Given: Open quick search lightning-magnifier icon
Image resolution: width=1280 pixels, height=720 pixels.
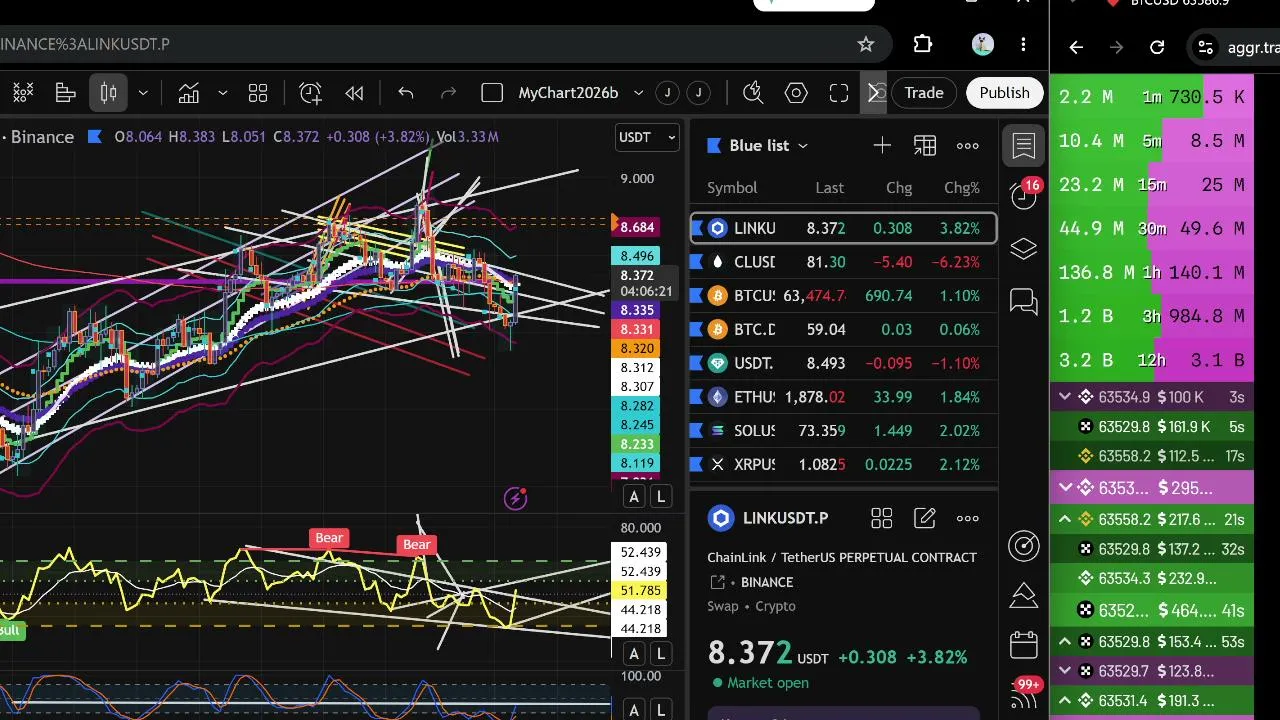Looking at the screenshot, I should coord(754,93).
